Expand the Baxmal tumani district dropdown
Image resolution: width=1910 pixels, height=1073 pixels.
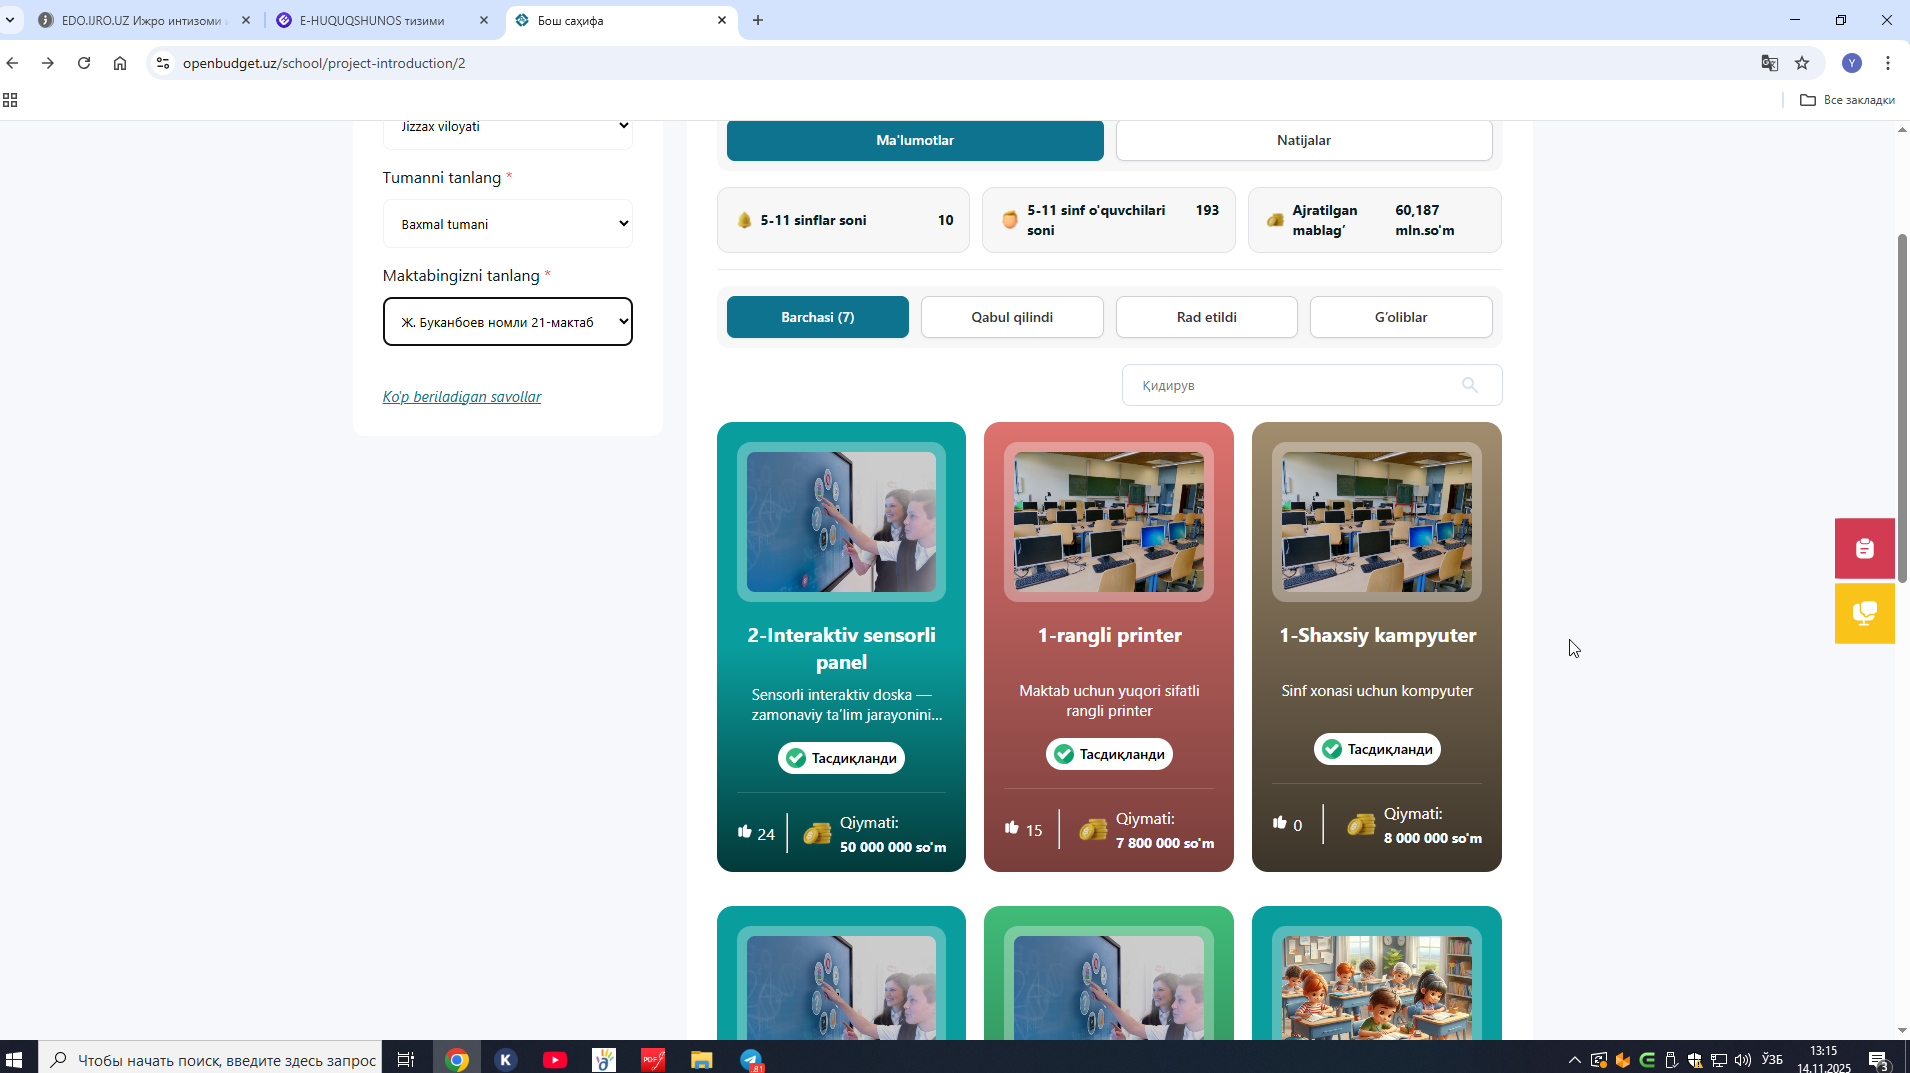(x=508, y=224)
